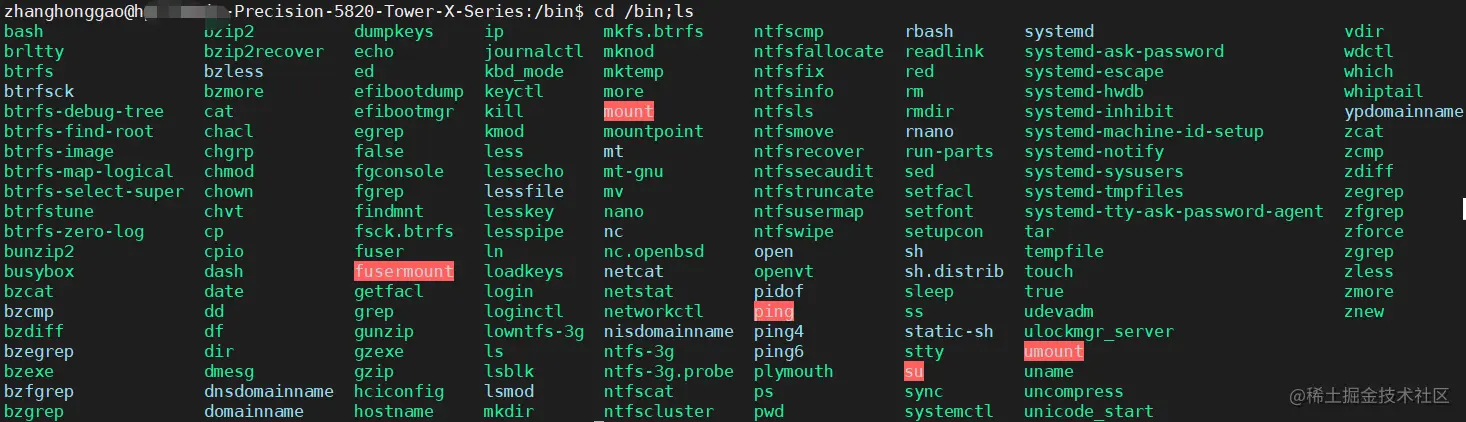Select the dnsdomainname filename
The height and width of the screenshot is (422, 1466).
pos(269,391)
